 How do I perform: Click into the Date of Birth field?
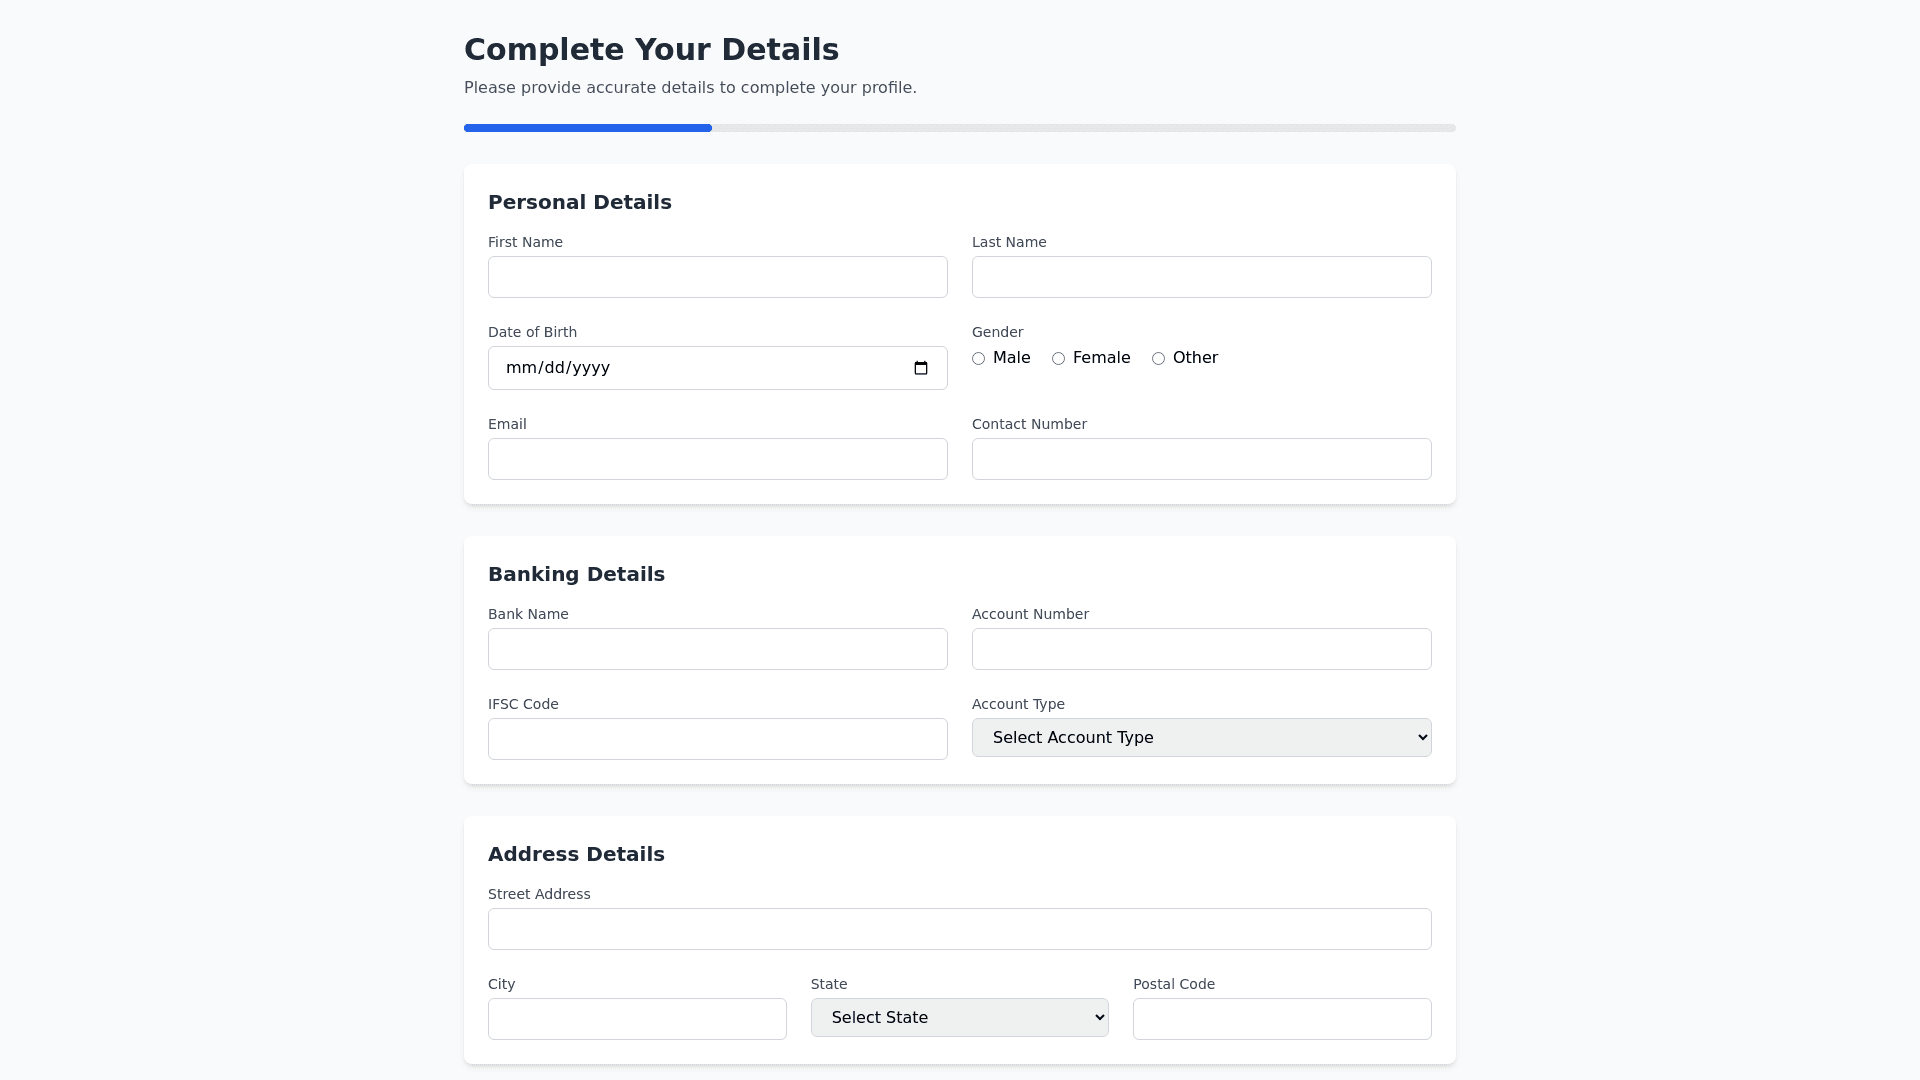point(700,368)
